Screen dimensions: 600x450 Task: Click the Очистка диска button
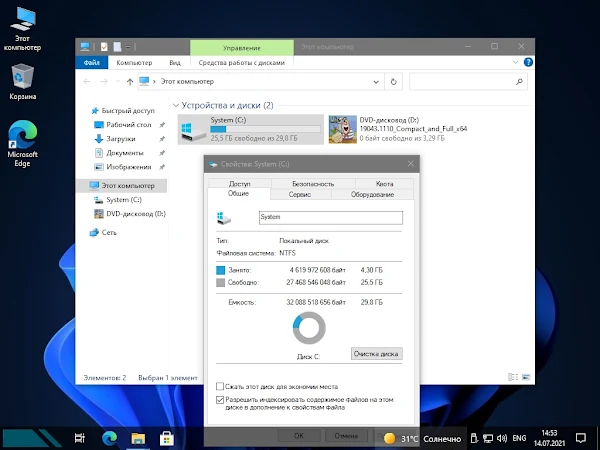click(x=377, y=354)
